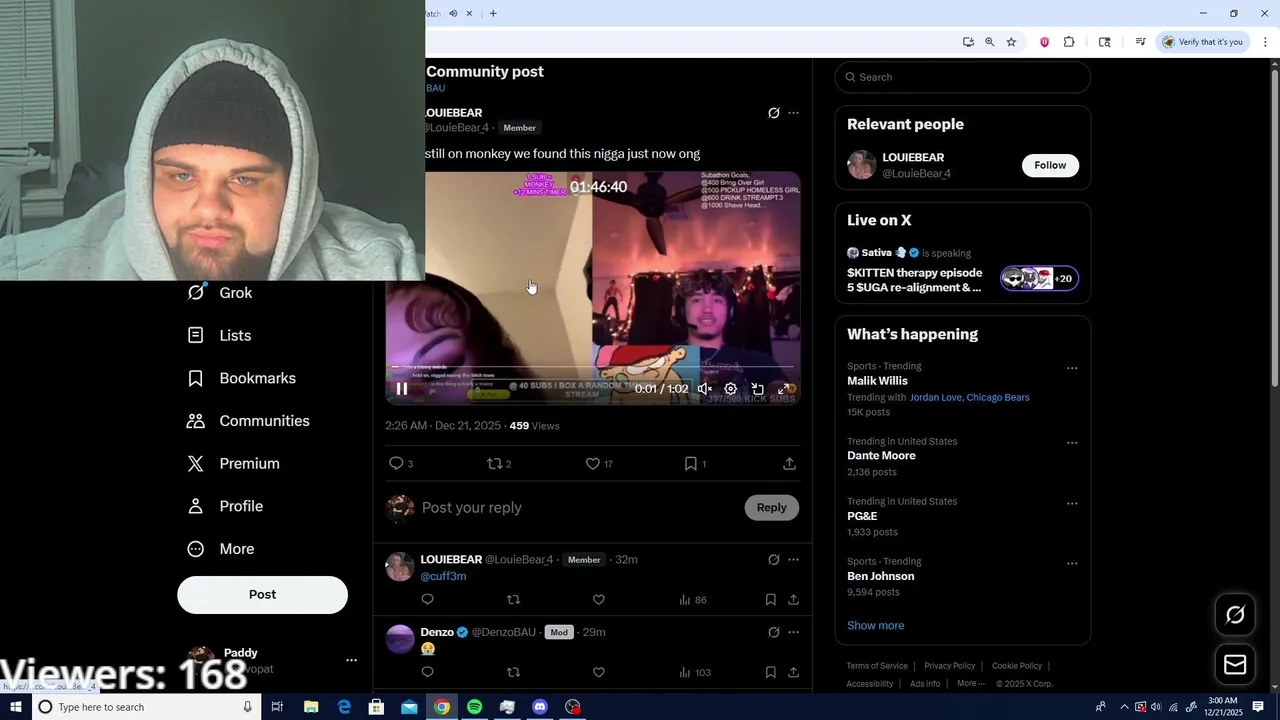Click the Reply button
Viewport: 1280px width, 720px height.
coord(771,508)
